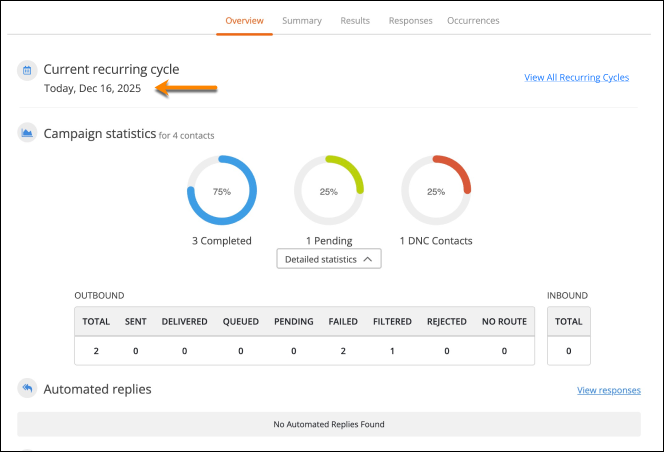Collapse the Detailed statistics dropdown
The height and width of the screenshot is (452, 664).
(x=329, y=259)
